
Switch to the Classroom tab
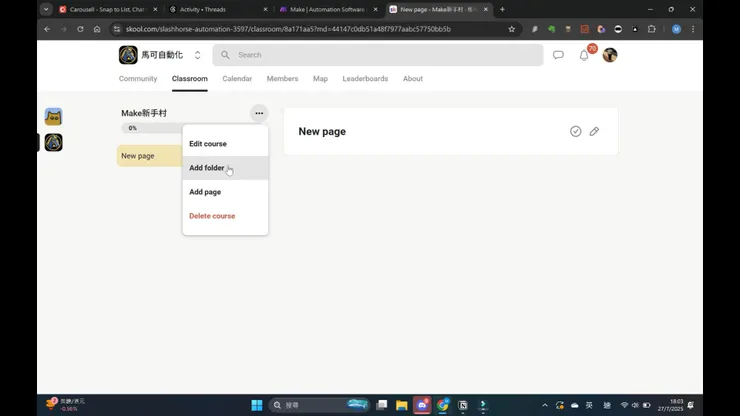coord(190,79)
